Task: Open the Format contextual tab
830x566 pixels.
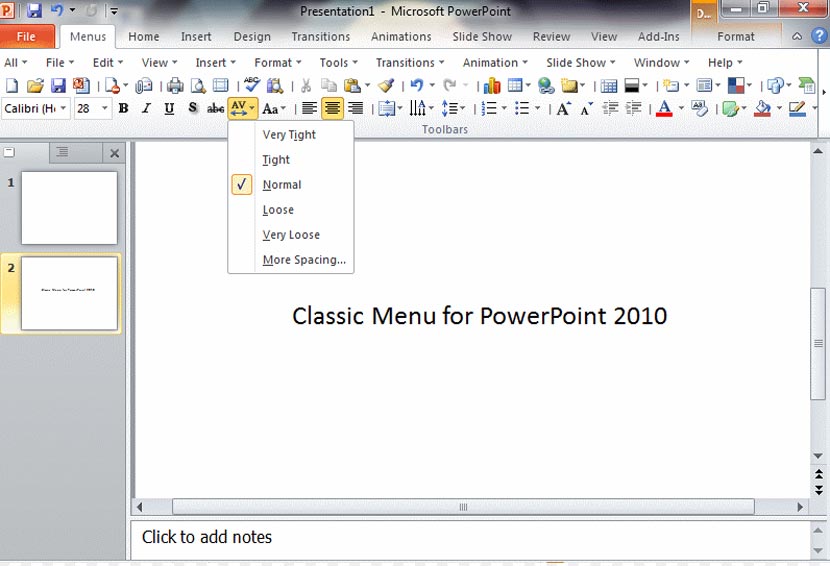Action: pyautogui.click(x=735, y=37)
